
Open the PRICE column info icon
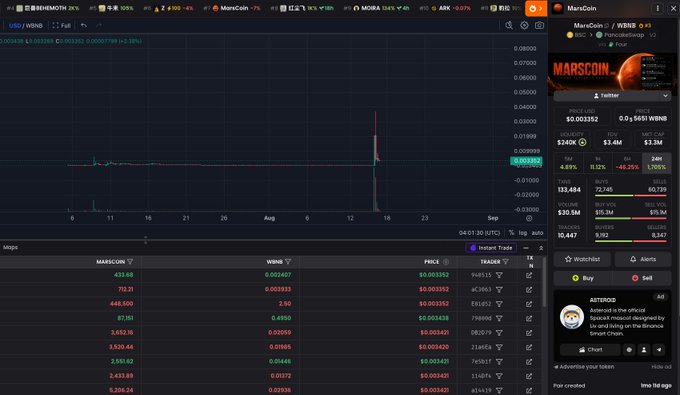(x=446, y=262)
